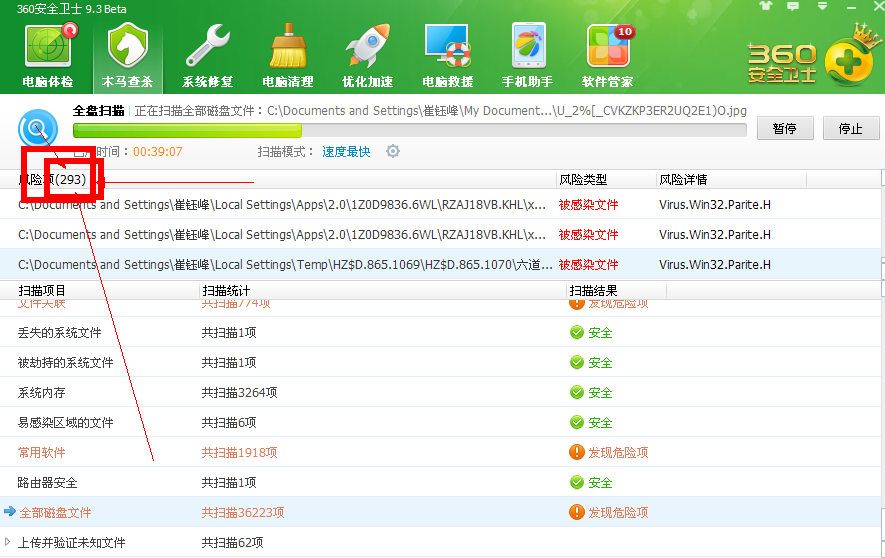Click the 扫描统计 column header
This screenshot has width=885, height=558.
pos(226,291)
